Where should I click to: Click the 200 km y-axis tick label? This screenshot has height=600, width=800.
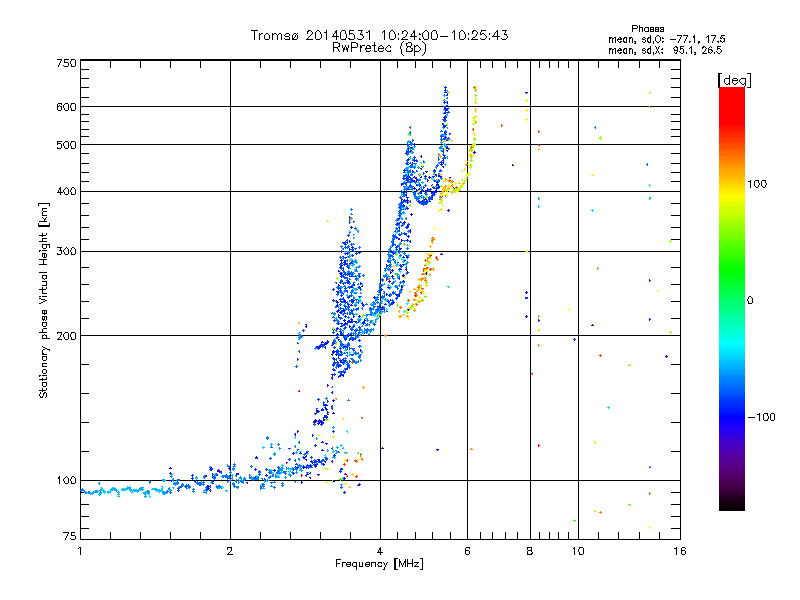(66, 336)
